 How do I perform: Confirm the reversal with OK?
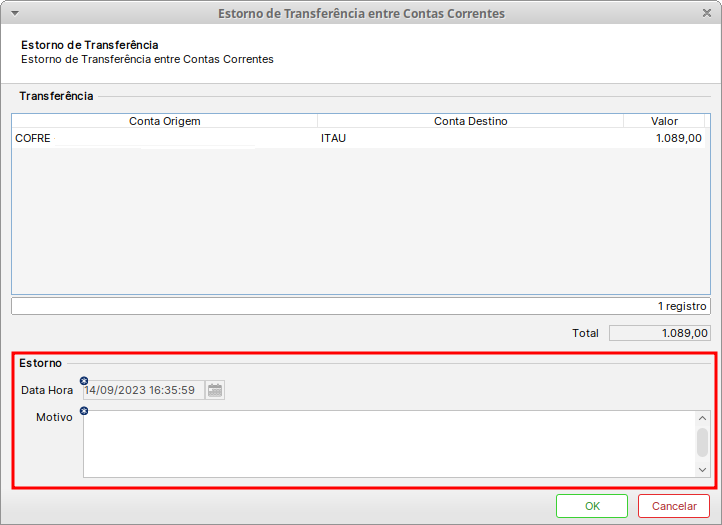pos(591,506)
